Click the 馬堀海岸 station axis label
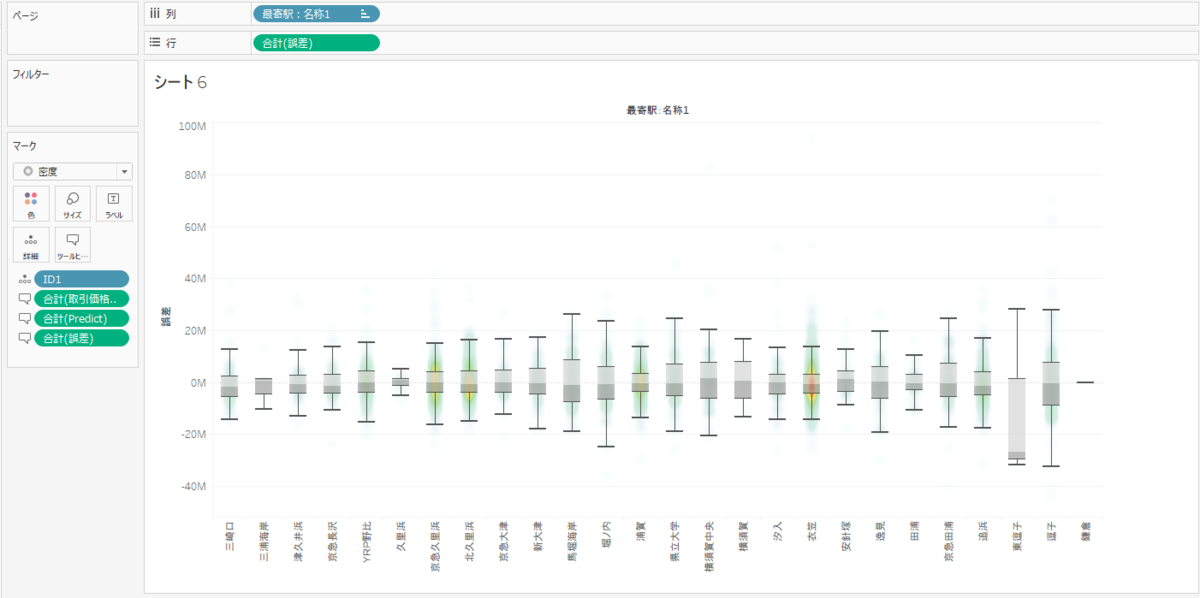The image size is (1200, 598). point(571,541)
